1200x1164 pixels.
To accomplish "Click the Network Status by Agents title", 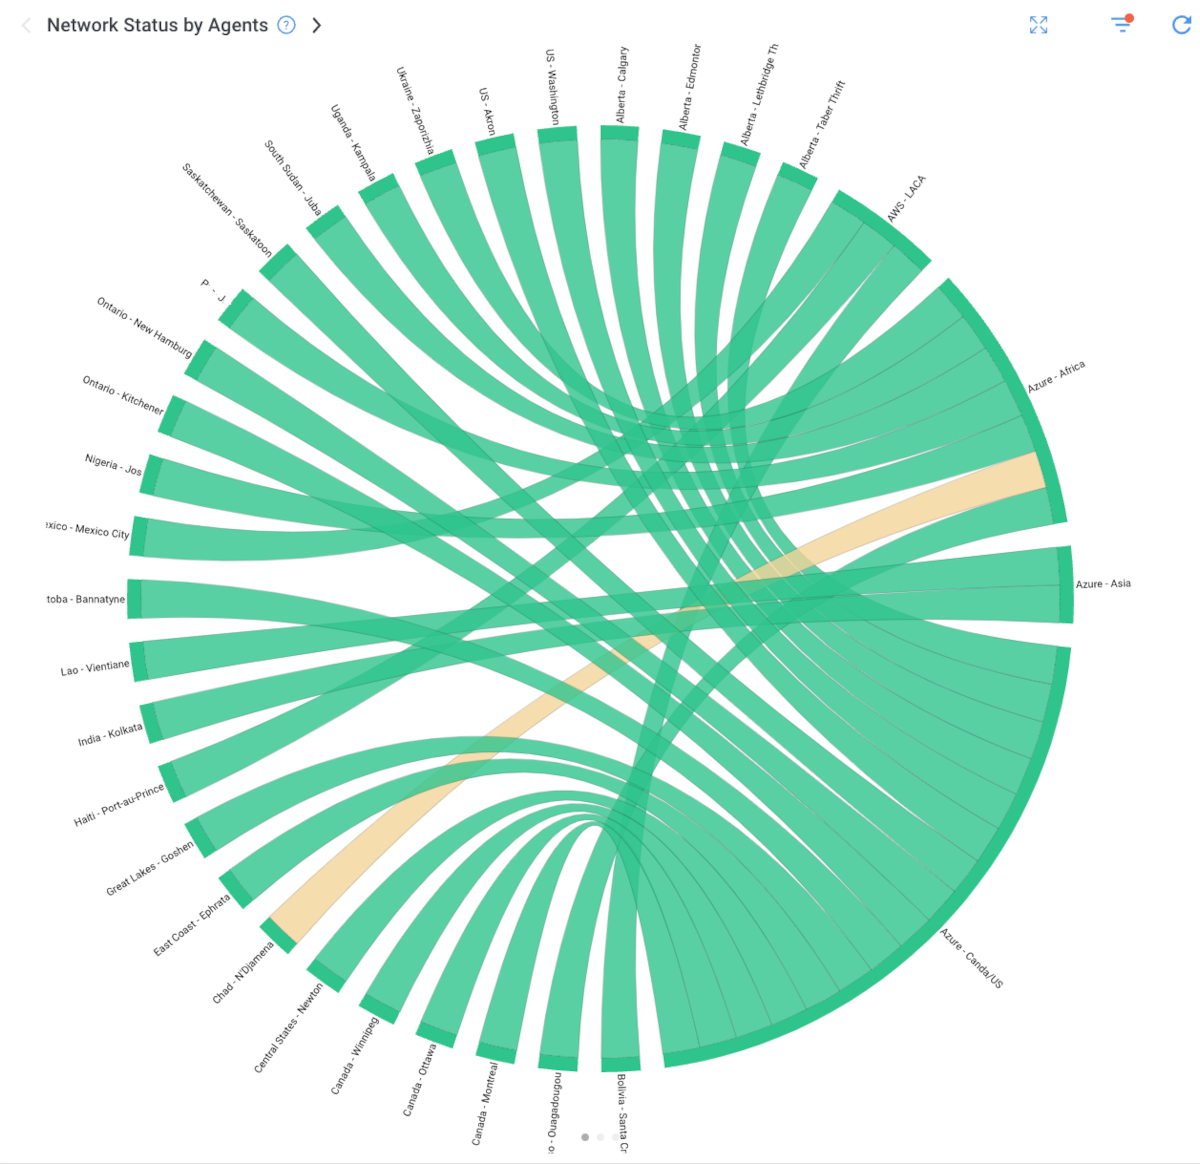I will [155, 24].
